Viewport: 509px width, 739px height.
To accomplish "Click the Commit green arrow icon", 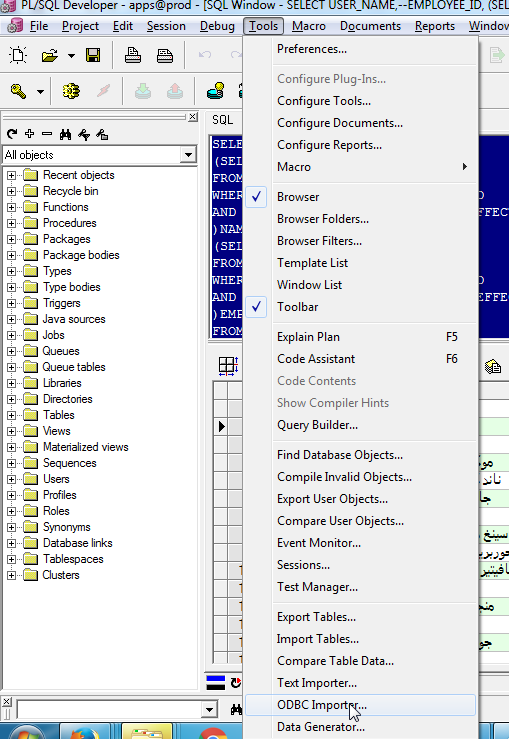I will pos(143,91).
